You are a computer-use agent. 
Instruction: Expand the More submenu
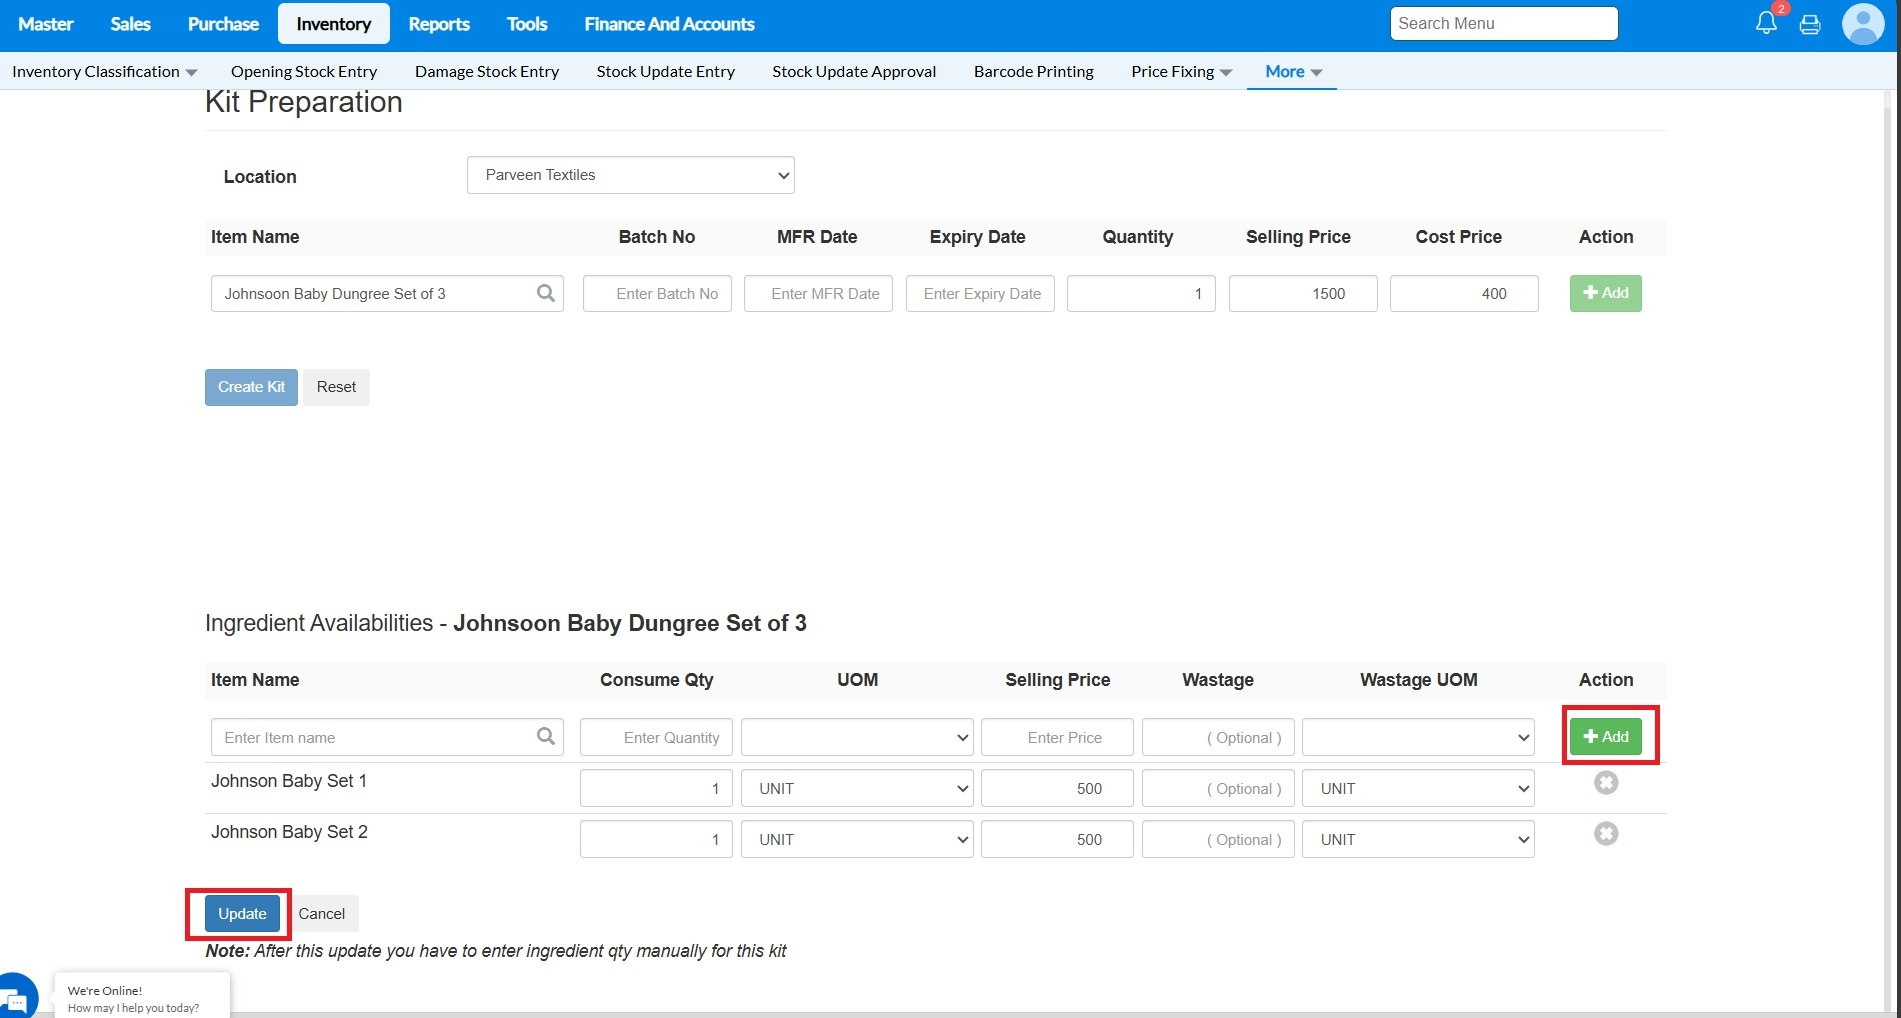(1292, 72)
